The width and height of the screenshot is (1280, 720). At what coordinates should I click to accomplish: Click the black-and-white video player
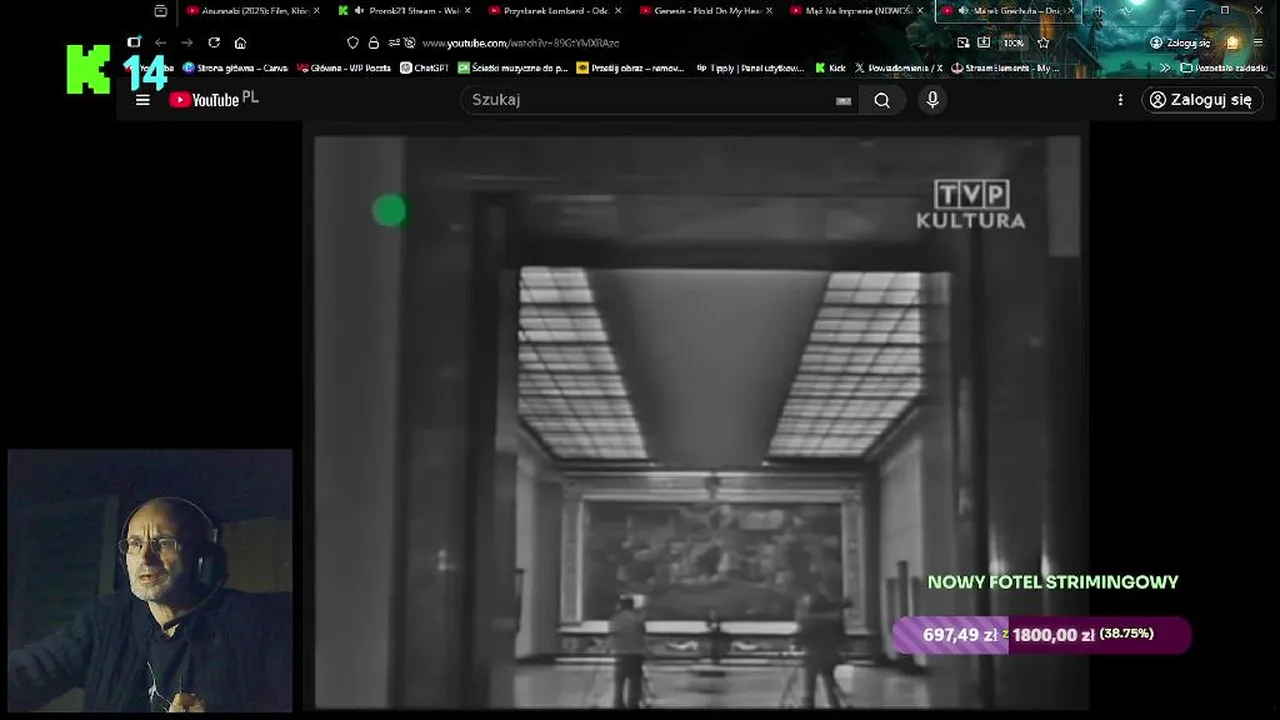tap(697, 422)
